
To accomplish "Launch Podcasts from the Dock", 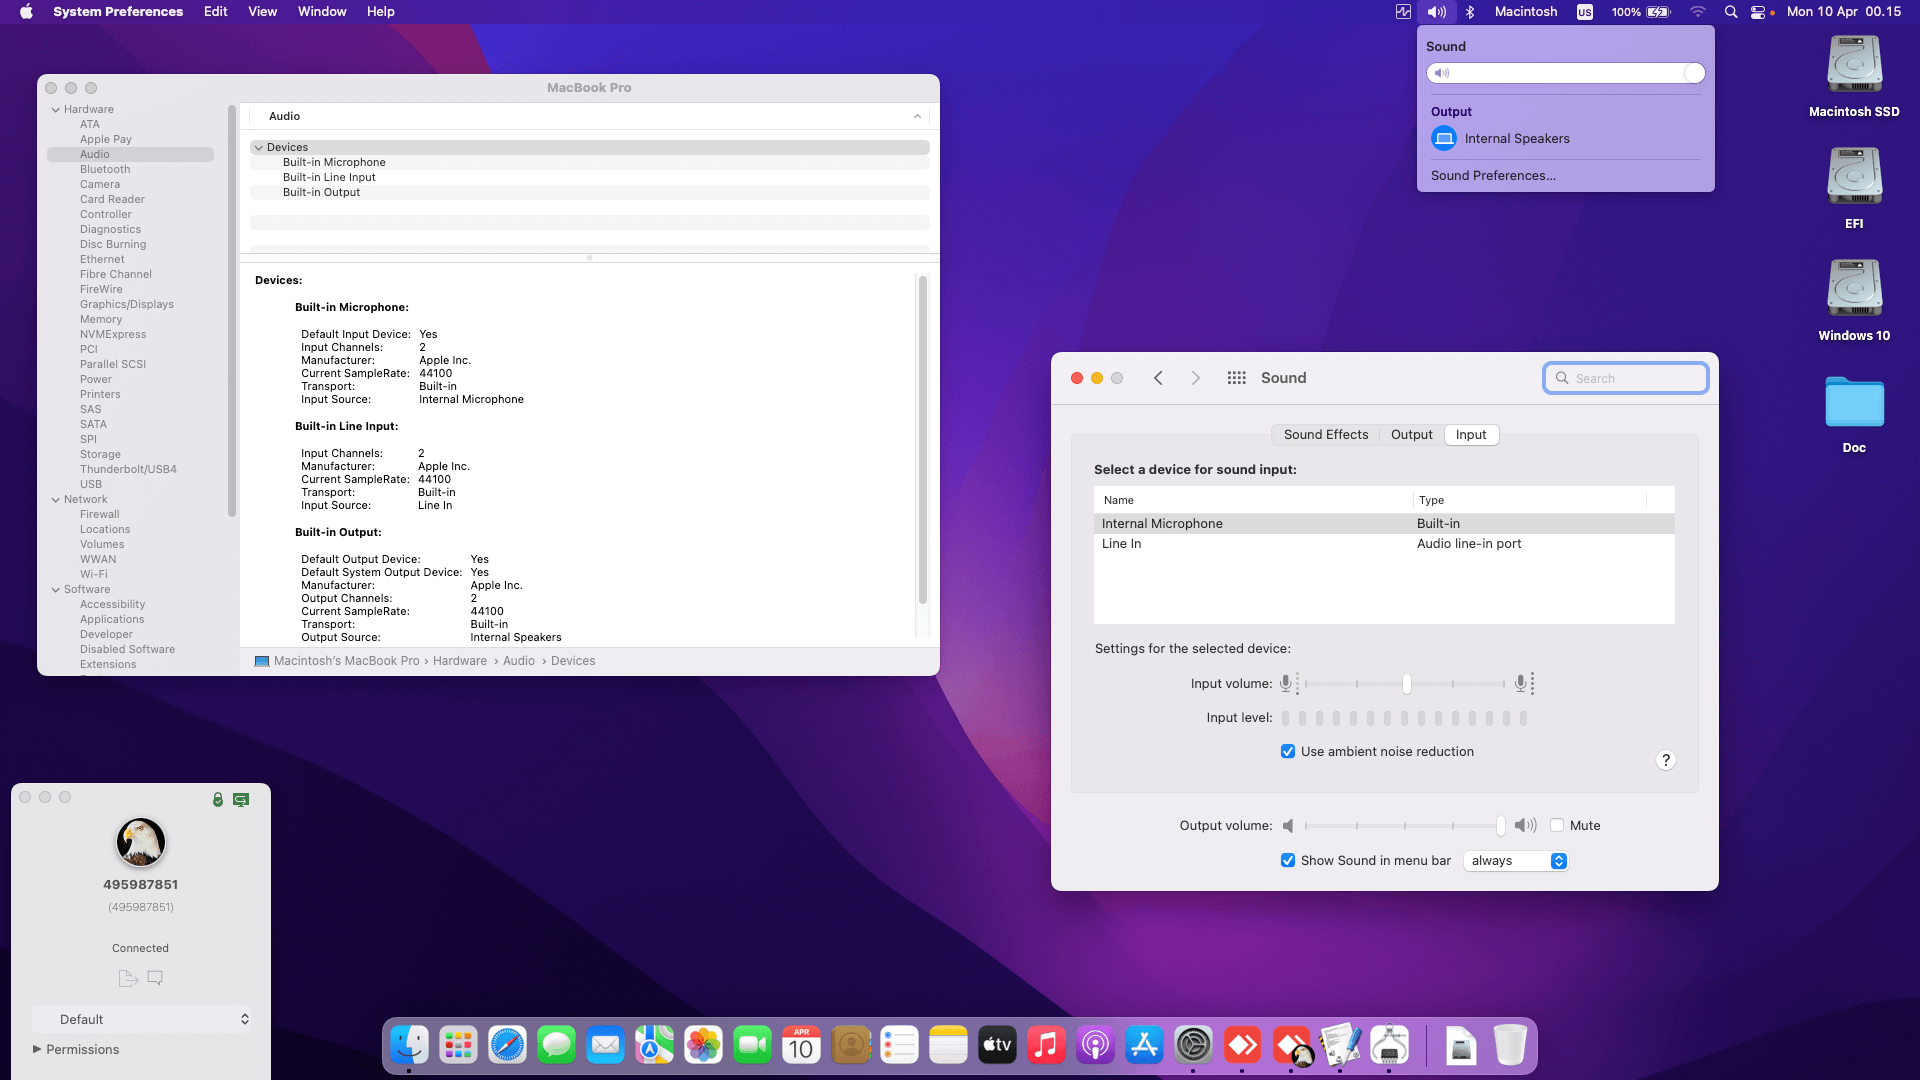I will coord(1095,1046).
